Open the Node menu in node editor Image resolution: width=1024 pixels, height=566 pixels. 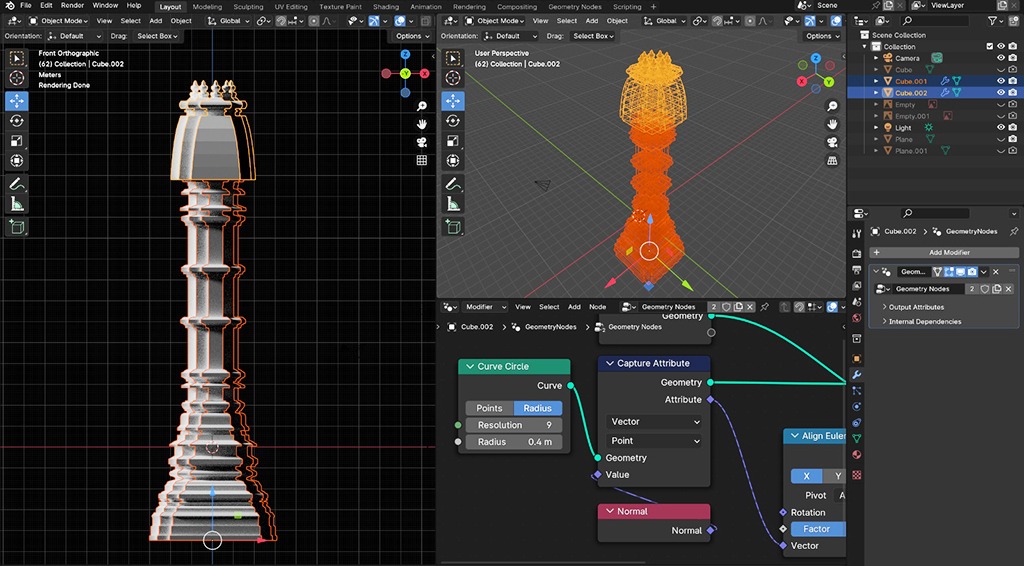pos(598,306)
